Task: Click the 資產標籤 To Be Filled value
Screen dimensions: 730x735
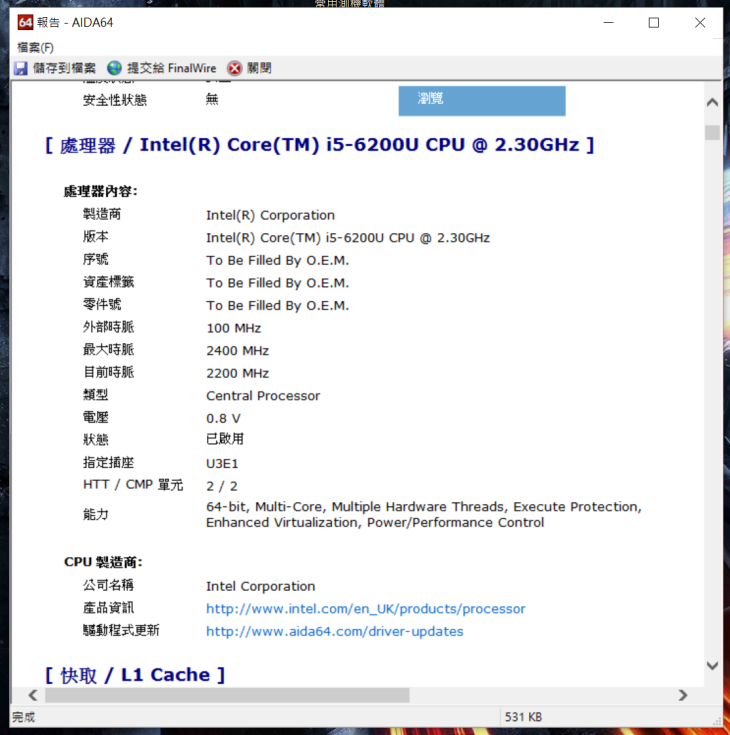Action: [x=278, y=283]
